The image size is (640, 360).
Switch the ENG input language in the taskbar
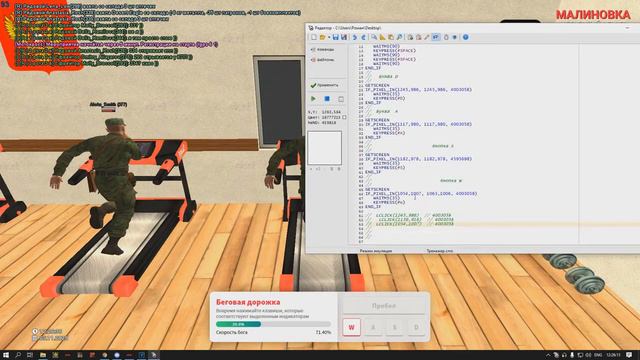coord(598,356)
